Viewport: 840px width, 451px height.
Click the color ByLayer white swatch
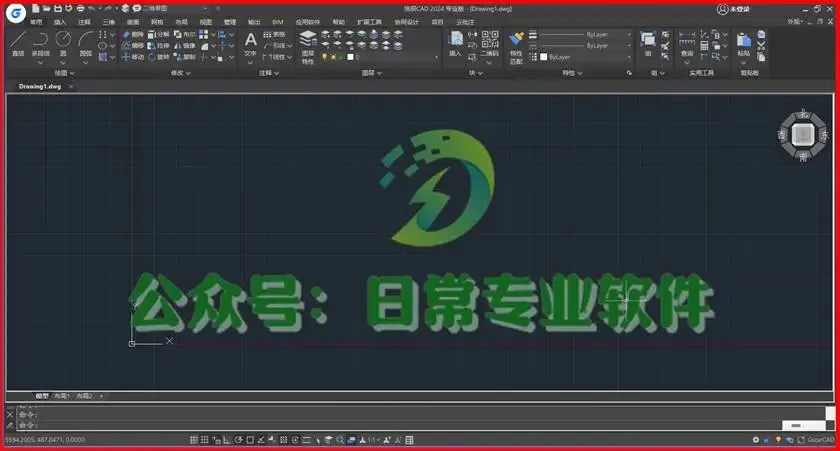coord(543,57)
